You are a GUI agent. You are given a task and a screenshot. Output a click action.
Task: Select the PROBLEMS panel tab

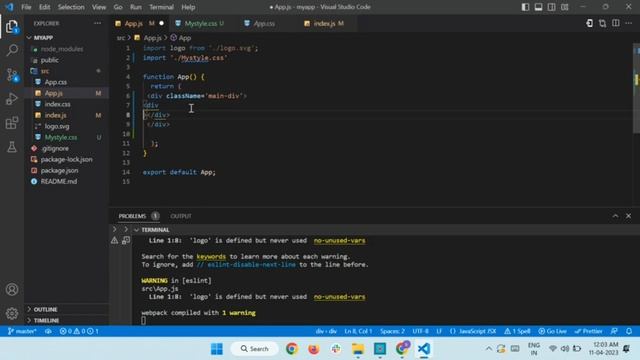[x=132, y=216]
